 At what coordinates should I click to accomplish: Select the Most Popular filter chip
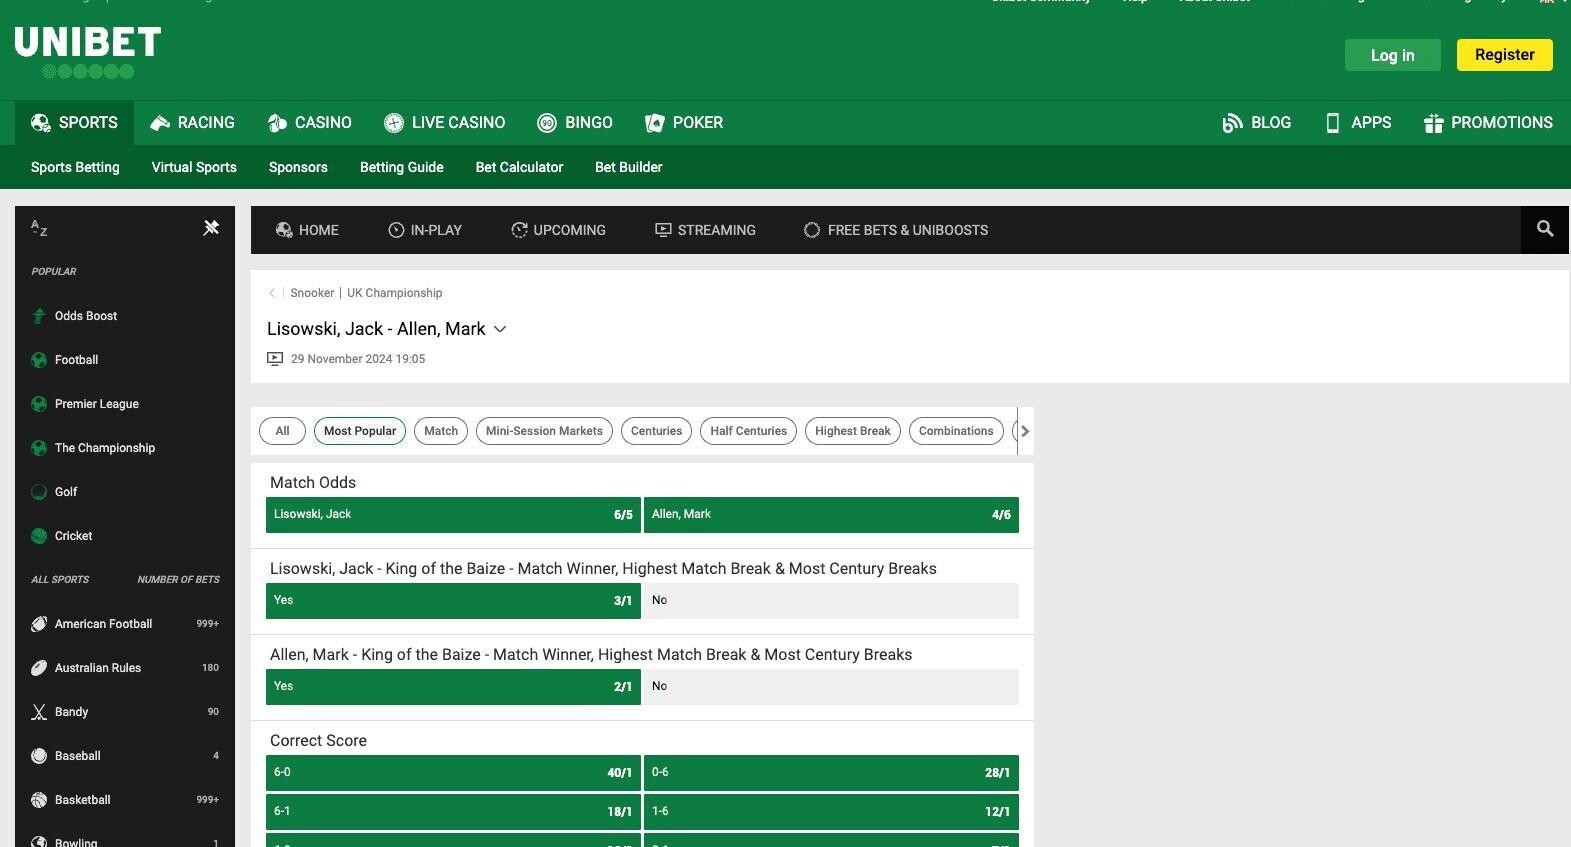coord(360,431)
